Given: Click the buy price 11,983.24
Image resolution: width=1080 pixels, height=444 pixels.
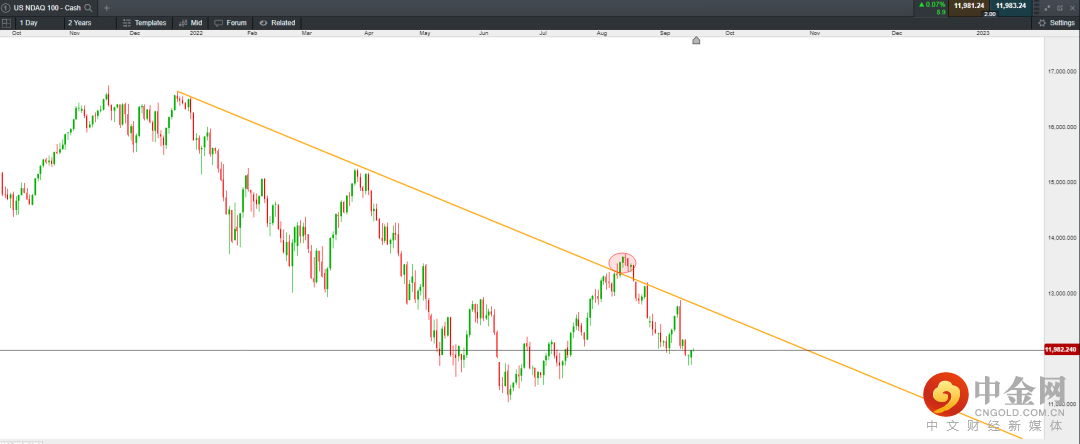Looking at the screenshot, I should 1011,5.
